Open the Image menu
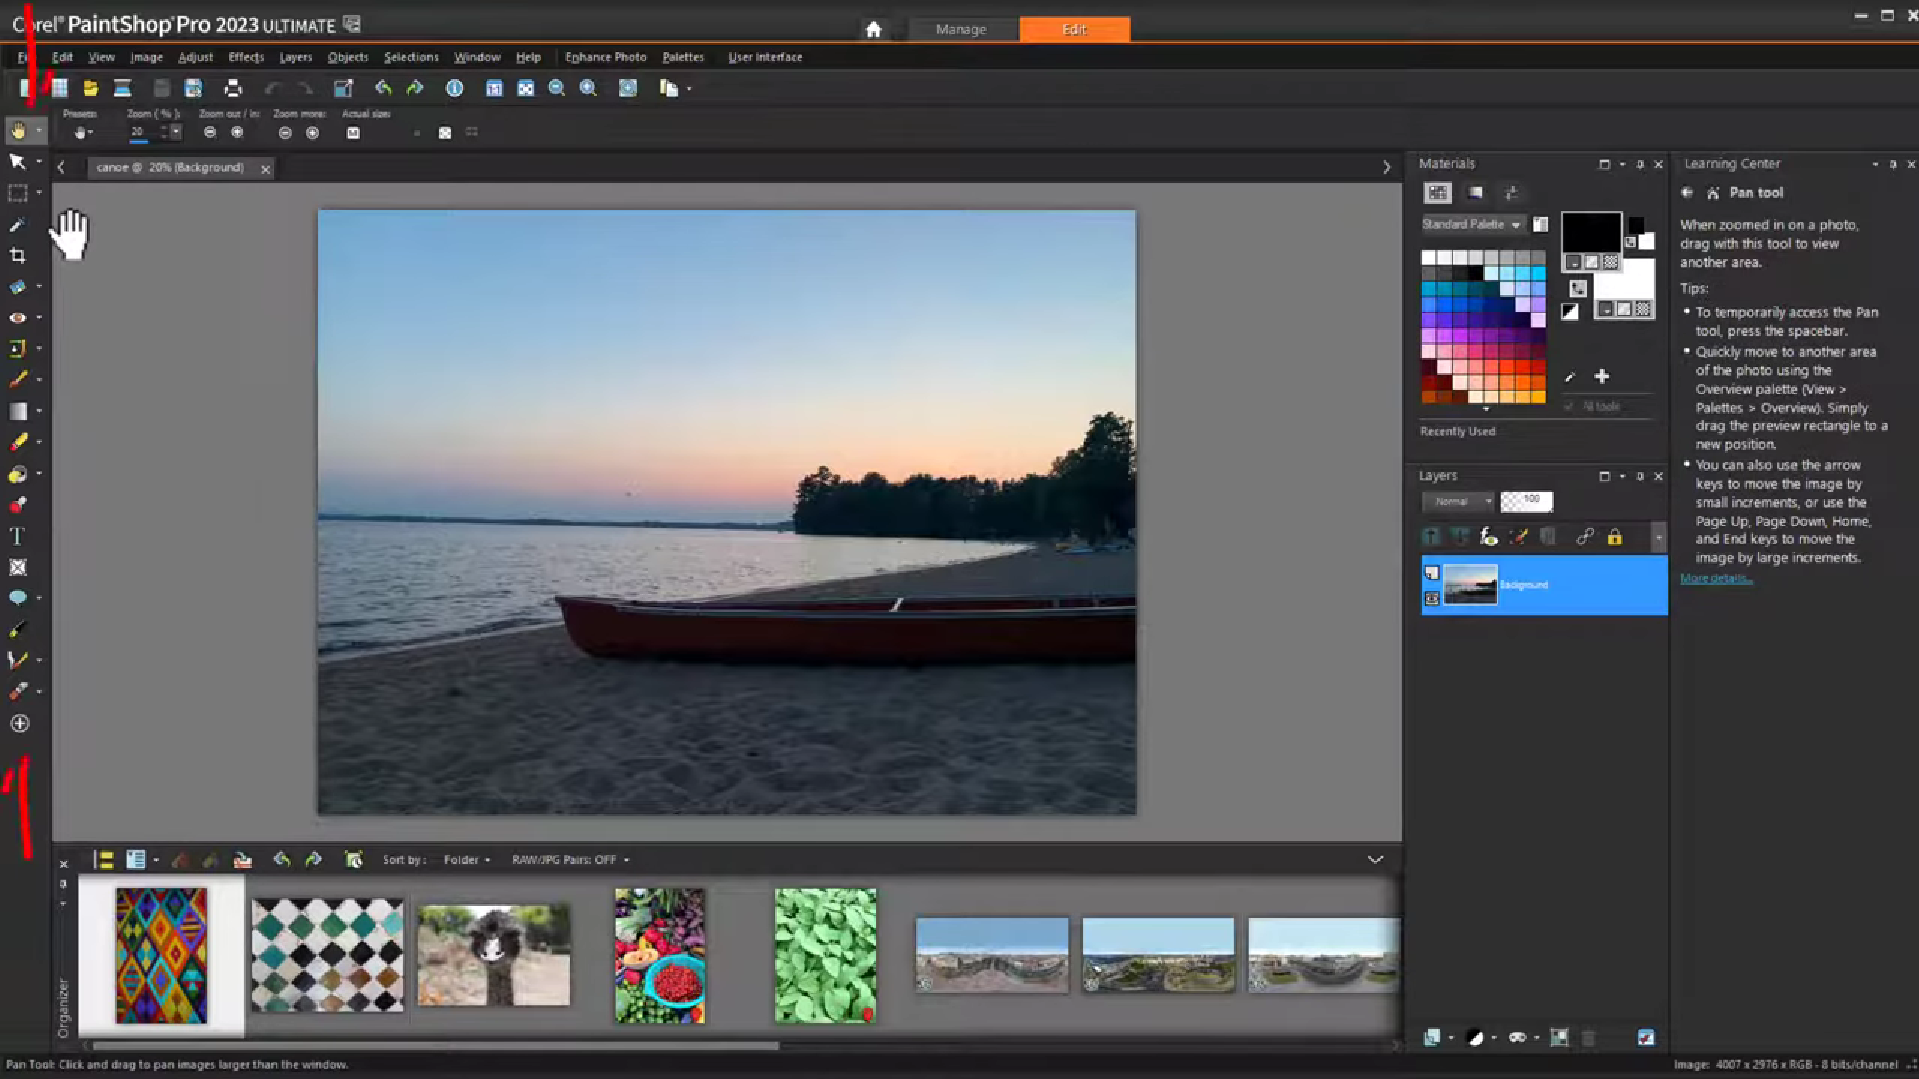 tap(146, 57)
